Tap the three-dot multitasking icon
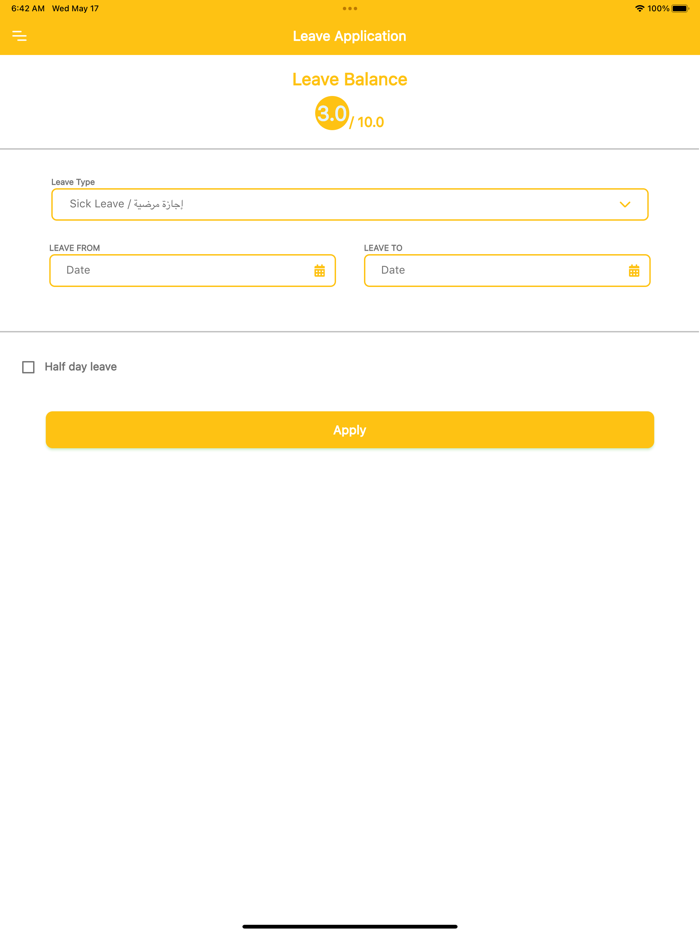Viewport: 700px width, 934px height. [x=350, y=9]
